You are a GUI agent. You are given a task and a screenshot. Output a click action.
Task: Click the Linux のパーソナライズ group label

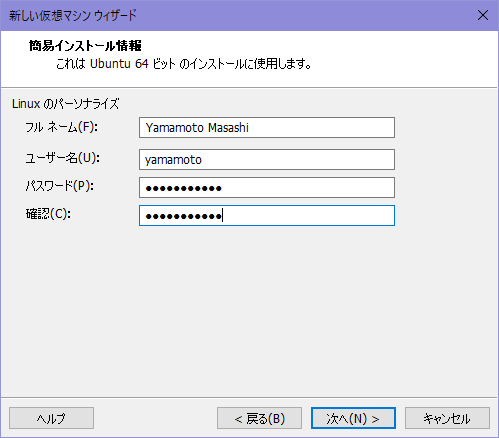66,104
